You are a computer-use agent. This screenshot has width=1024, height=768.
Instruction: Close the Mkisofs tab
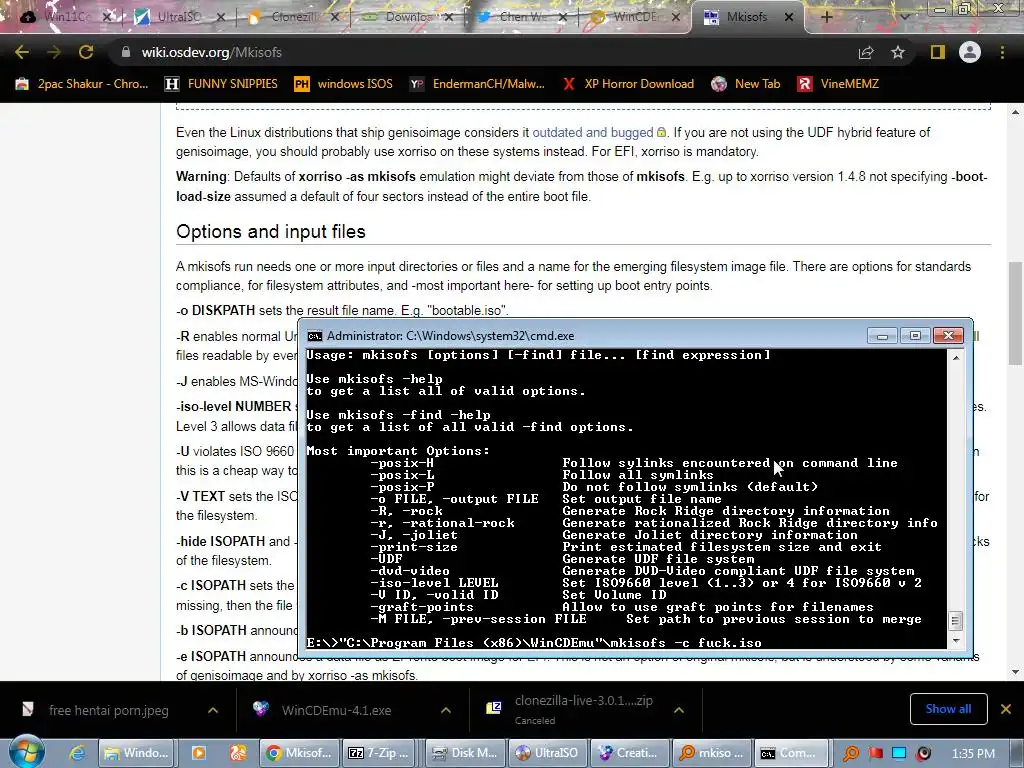click(x=789, y=17)
